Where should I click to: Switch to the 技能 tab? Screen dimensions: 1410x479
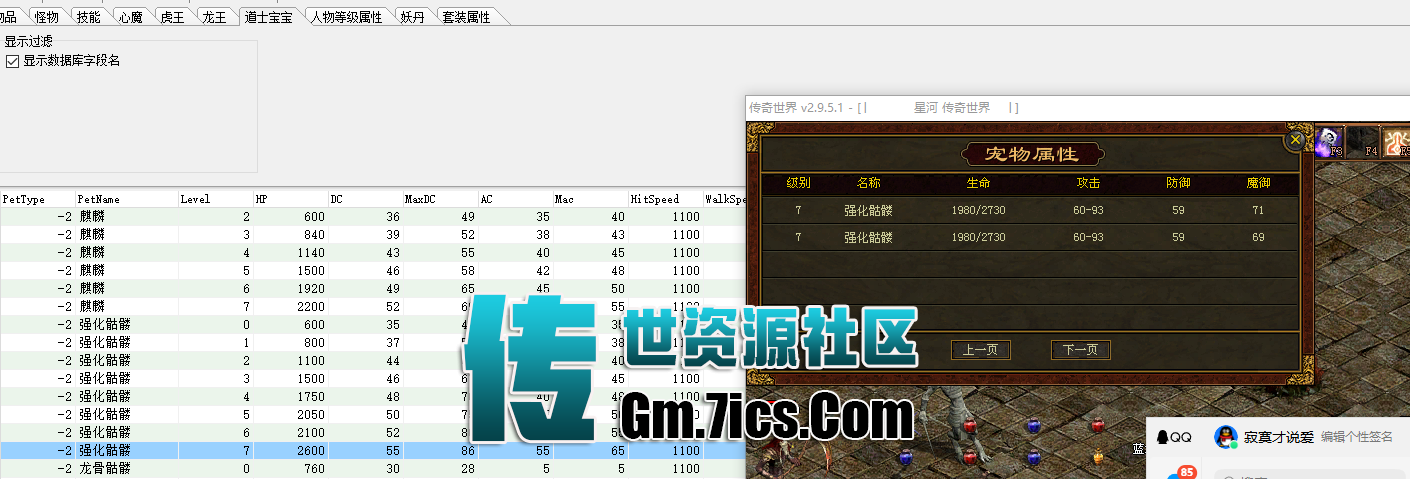coord(88,17)
